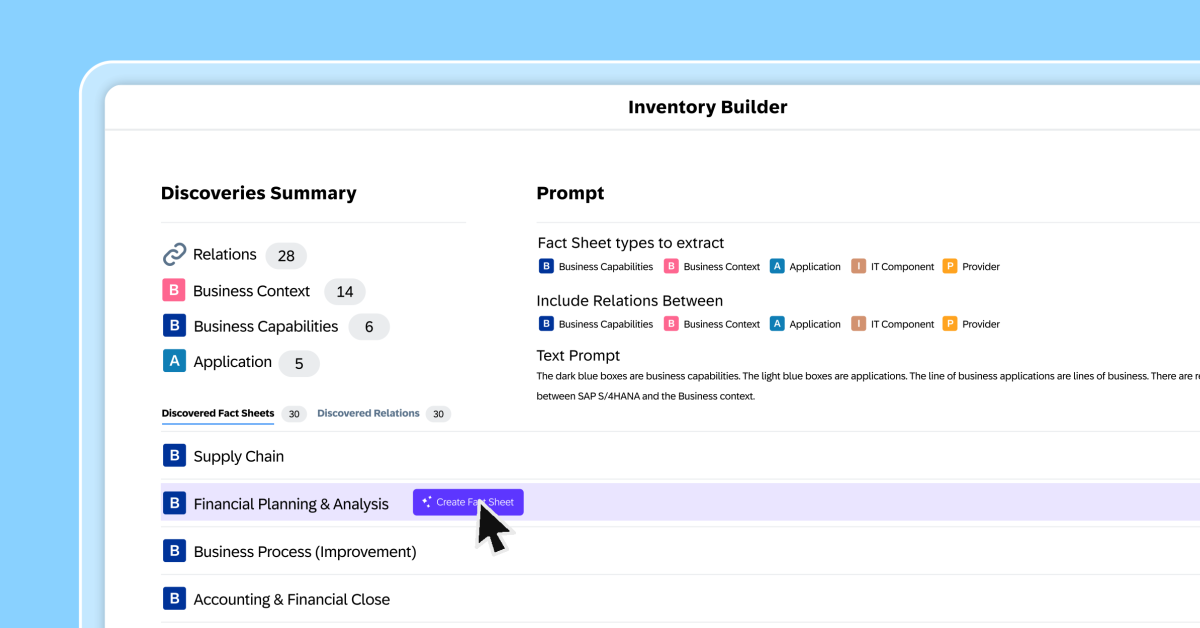The width and height of the screenshot is (1200, 628).
Task: Click the Business Process (Improvement) row icon
Action: click(174, 551)
